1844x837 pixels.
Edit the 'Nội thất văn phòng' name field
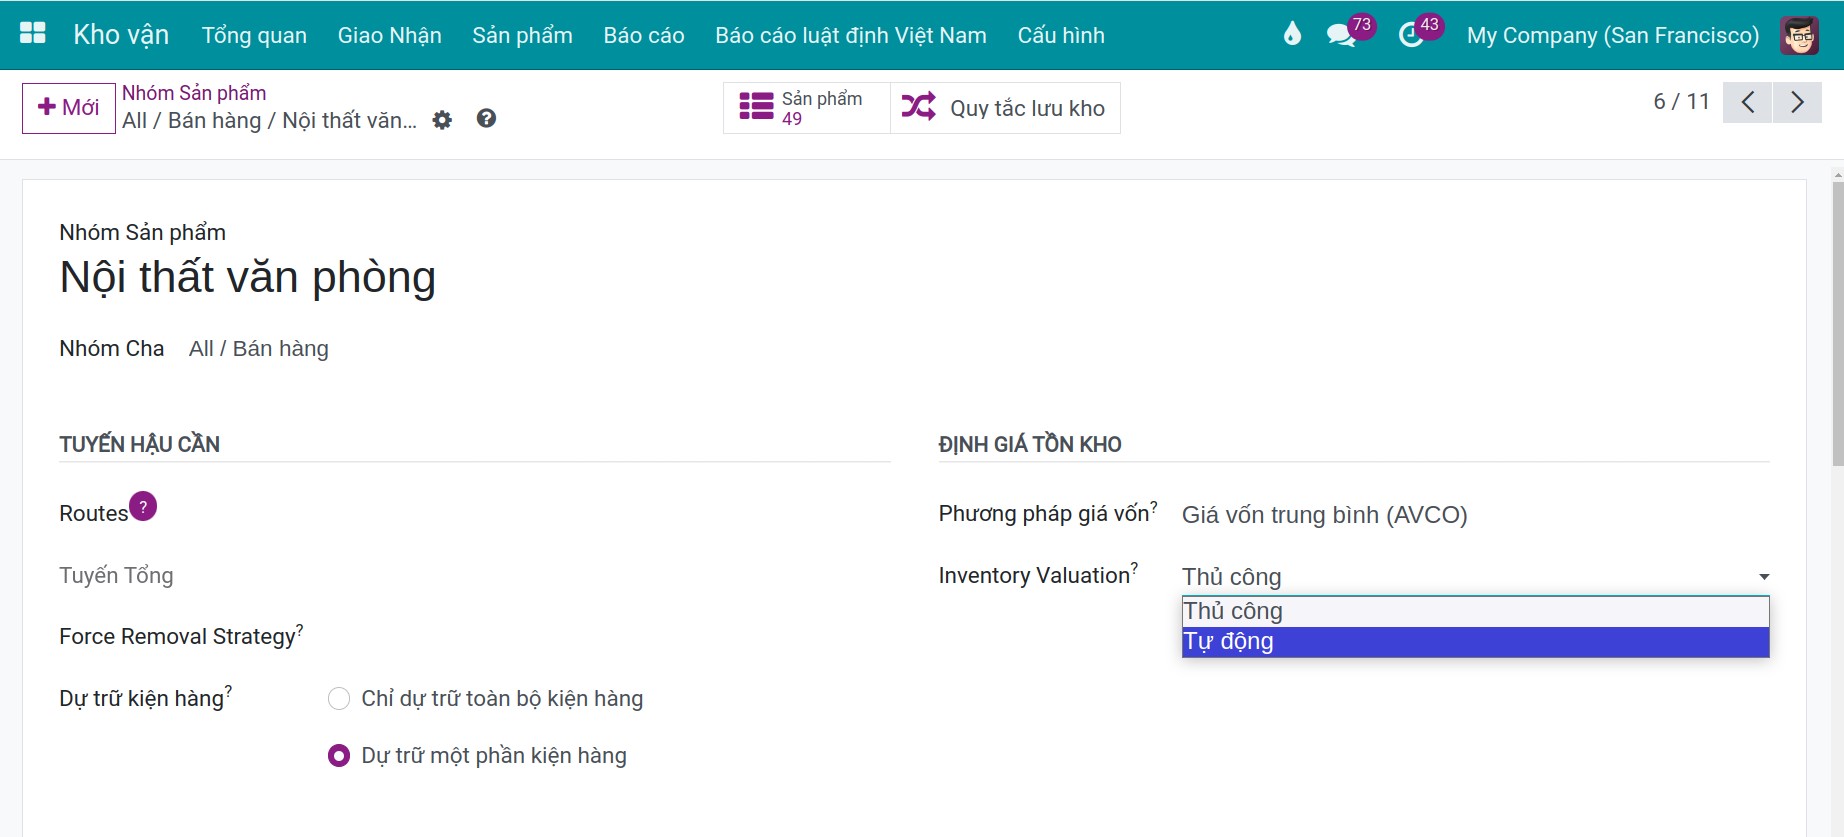click(x=248, y=277)
